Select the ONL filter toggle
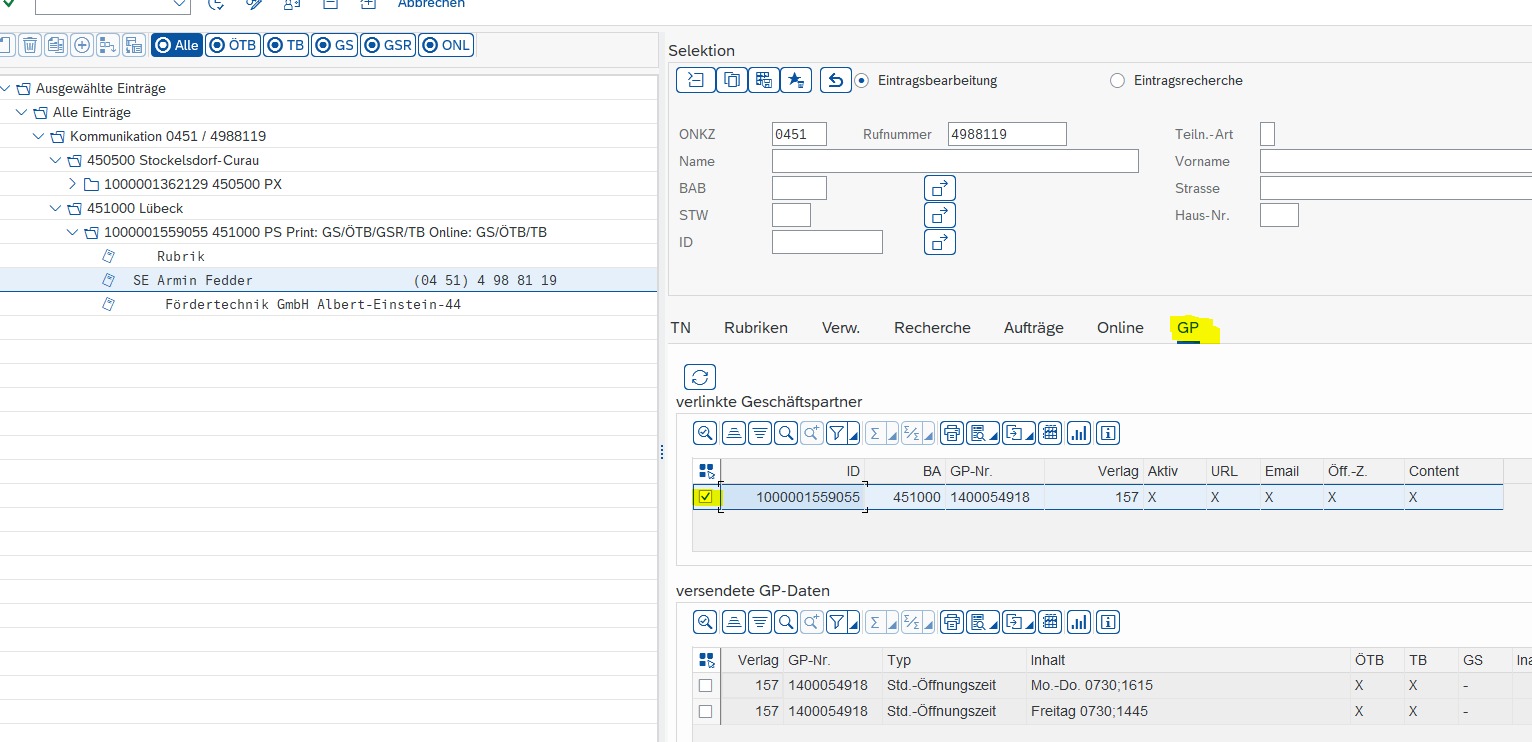This screenshot has height=742, width=1532. tap(446, 45)
